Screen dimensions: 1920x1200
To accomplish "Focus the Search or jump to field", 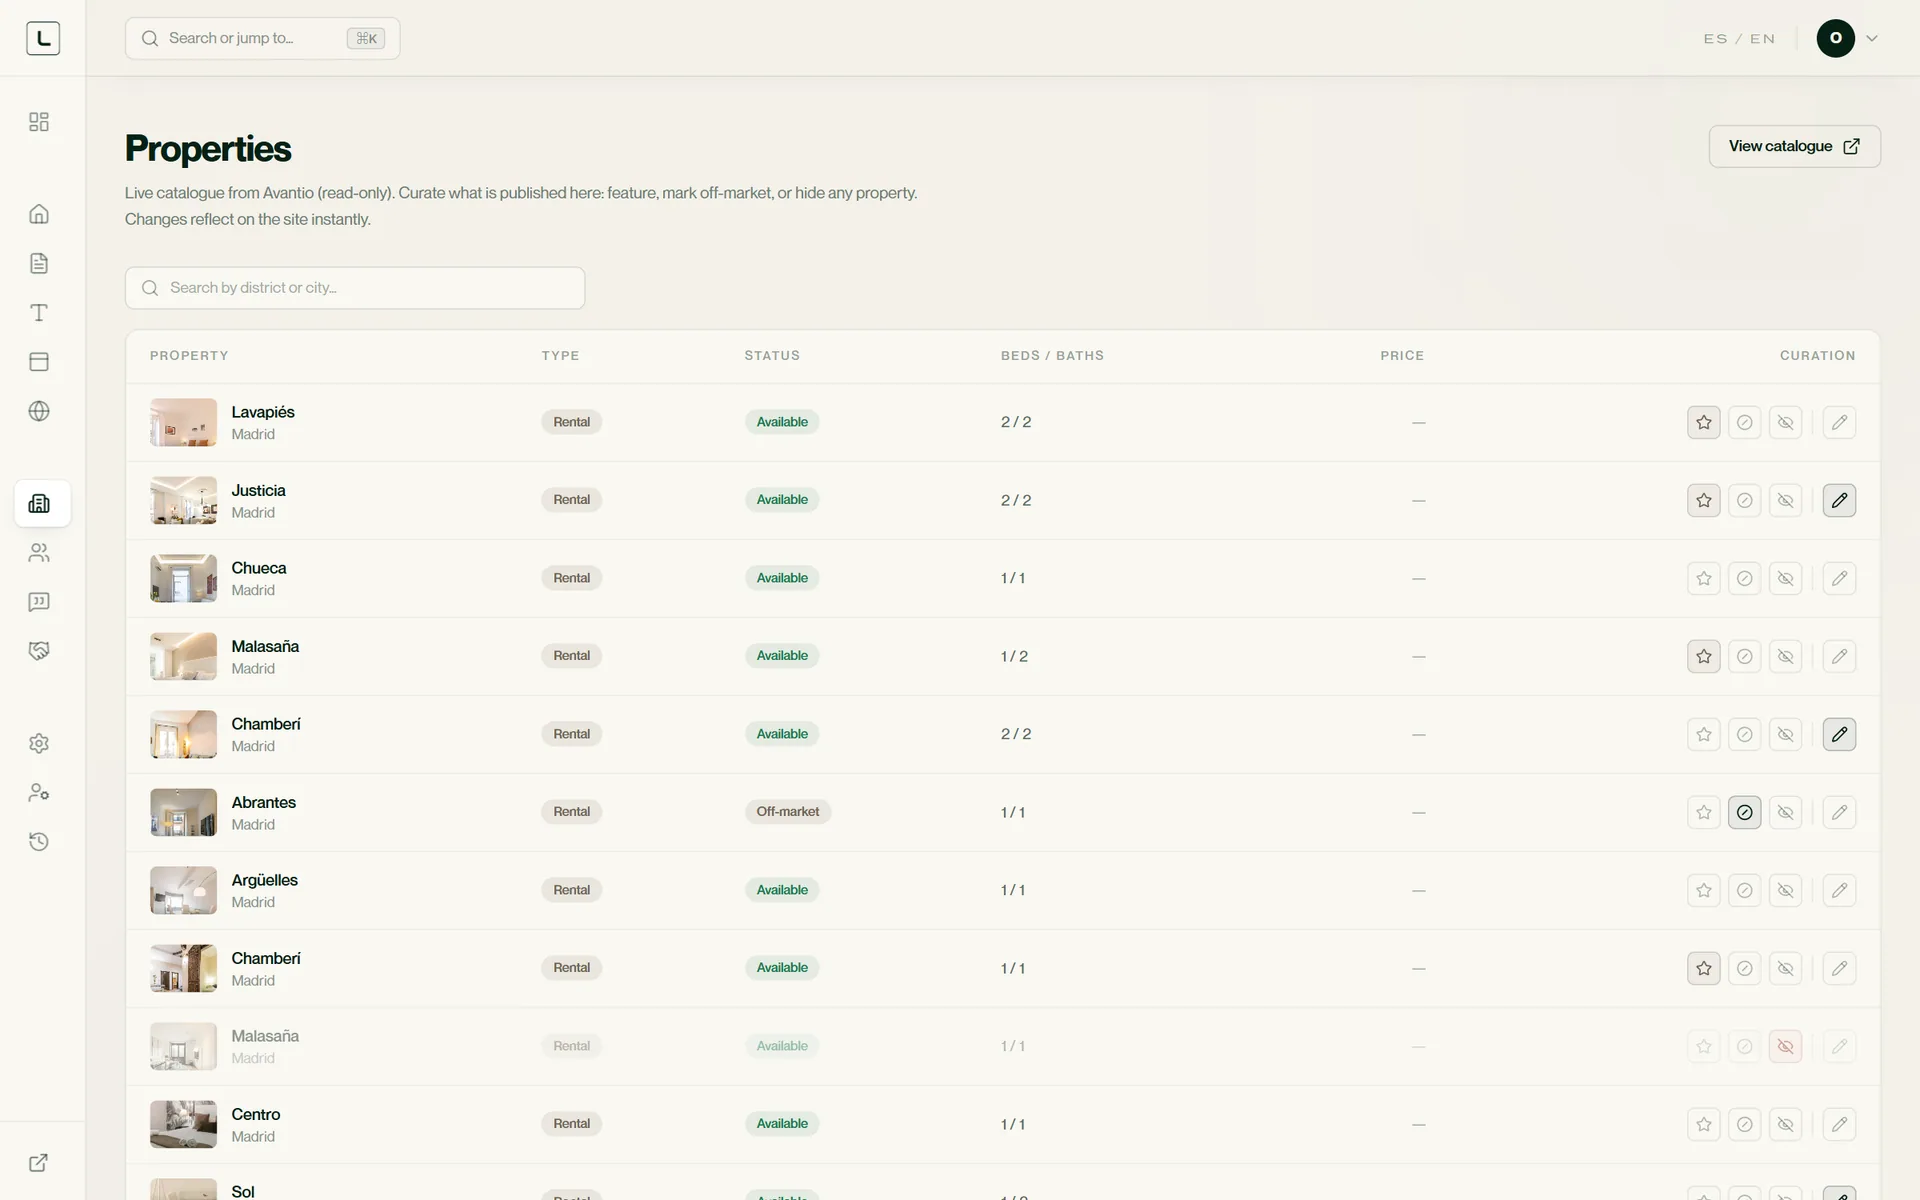I will 262,38.
